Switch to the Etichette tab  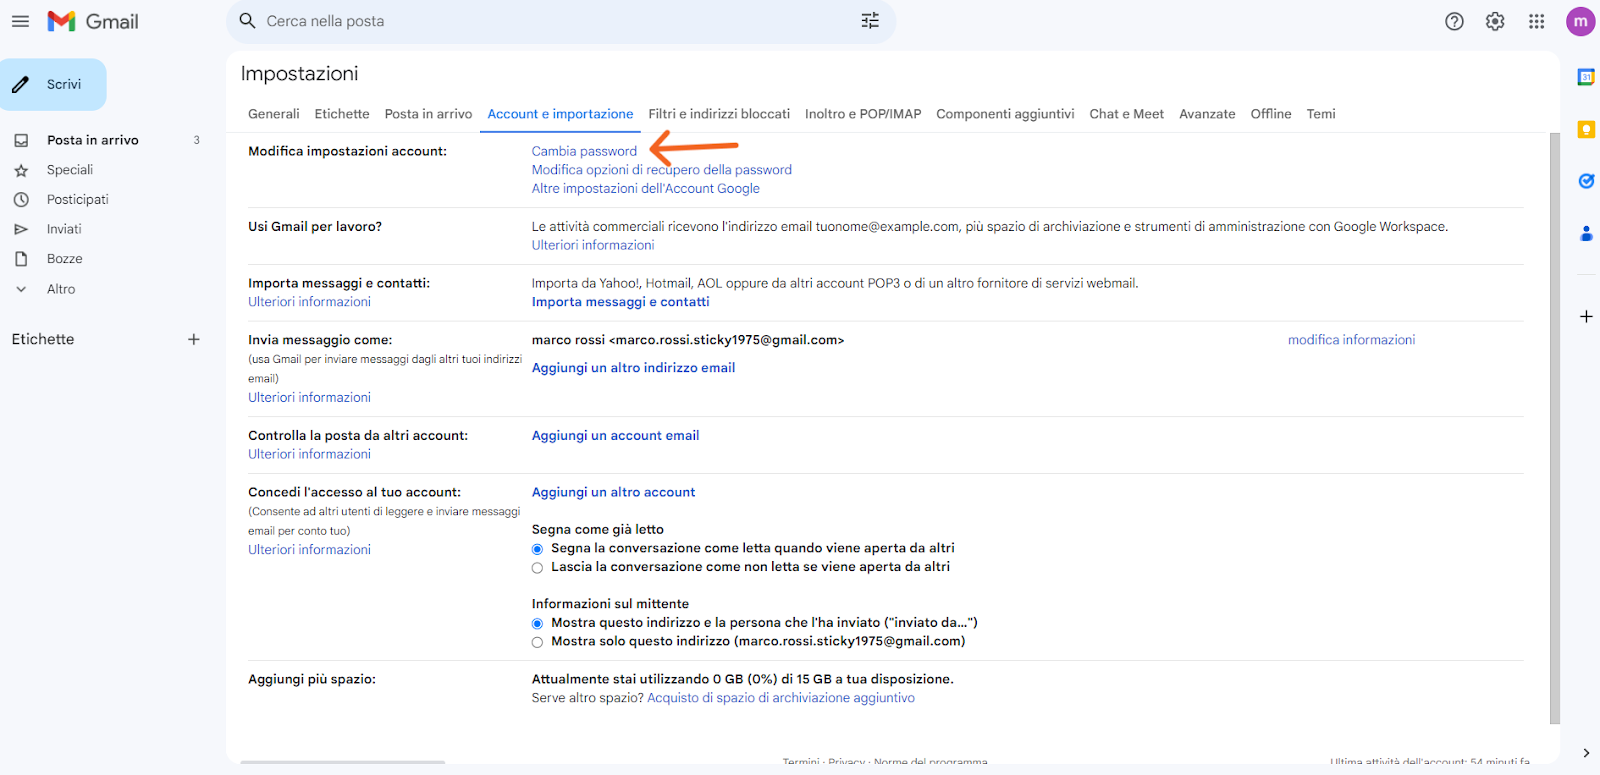pos(342,114)
